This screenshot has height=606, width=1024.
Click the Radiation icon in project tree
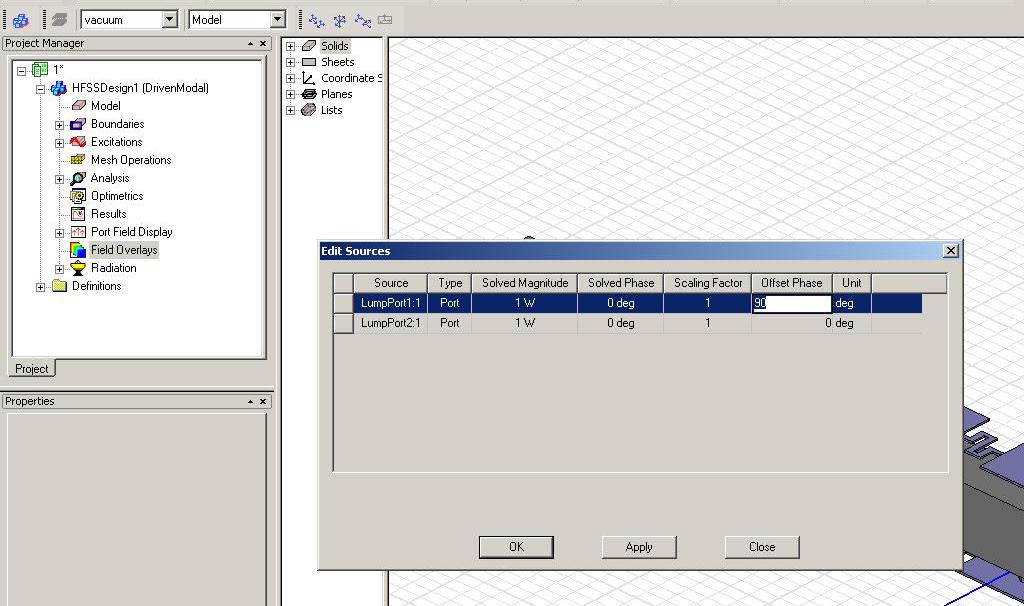pos(78,268)
